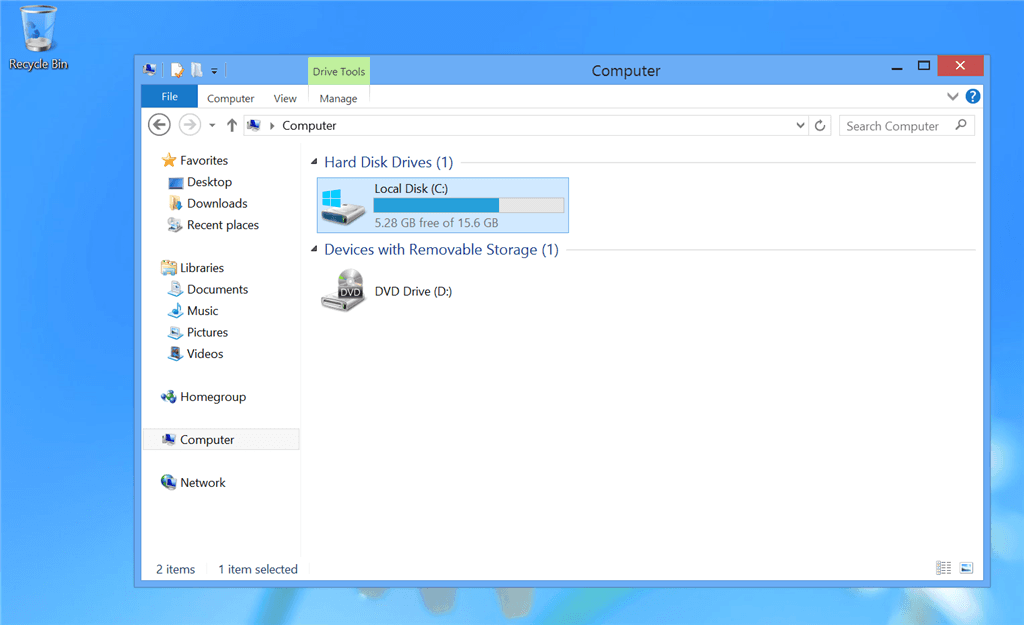This screenshot has height=625, width=1024.
Task: Switch to large thumbnails view in status bar
Action: coord(967,568)
